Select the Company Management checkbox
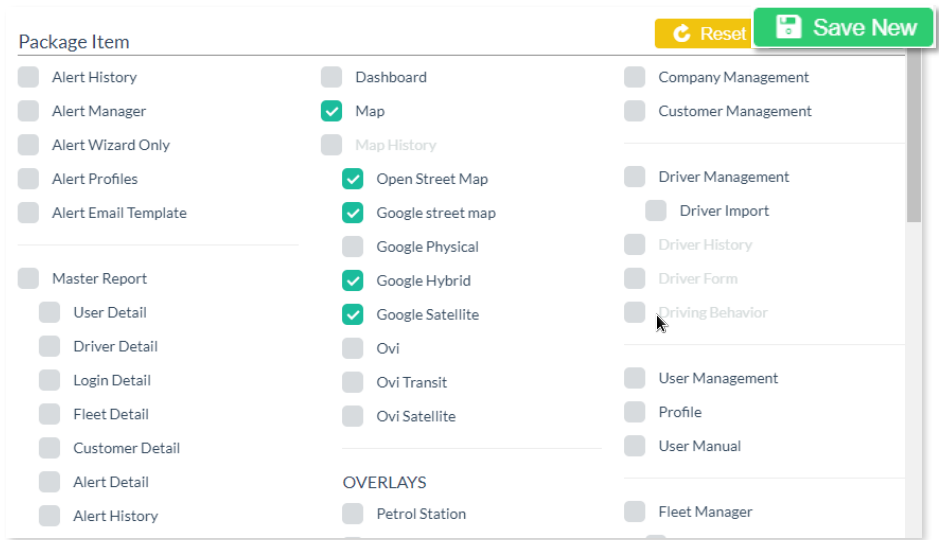 [x=635, y=77]
